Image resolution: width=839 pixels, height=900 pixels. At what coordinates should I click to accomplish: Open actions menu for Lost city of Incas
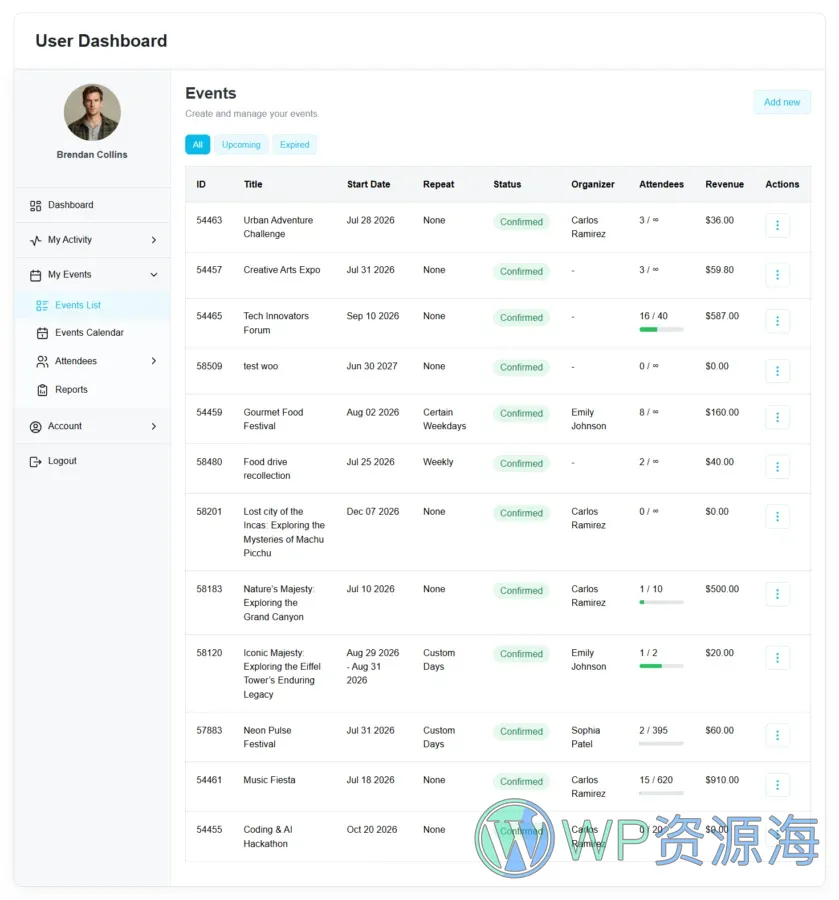coord(777,517)
